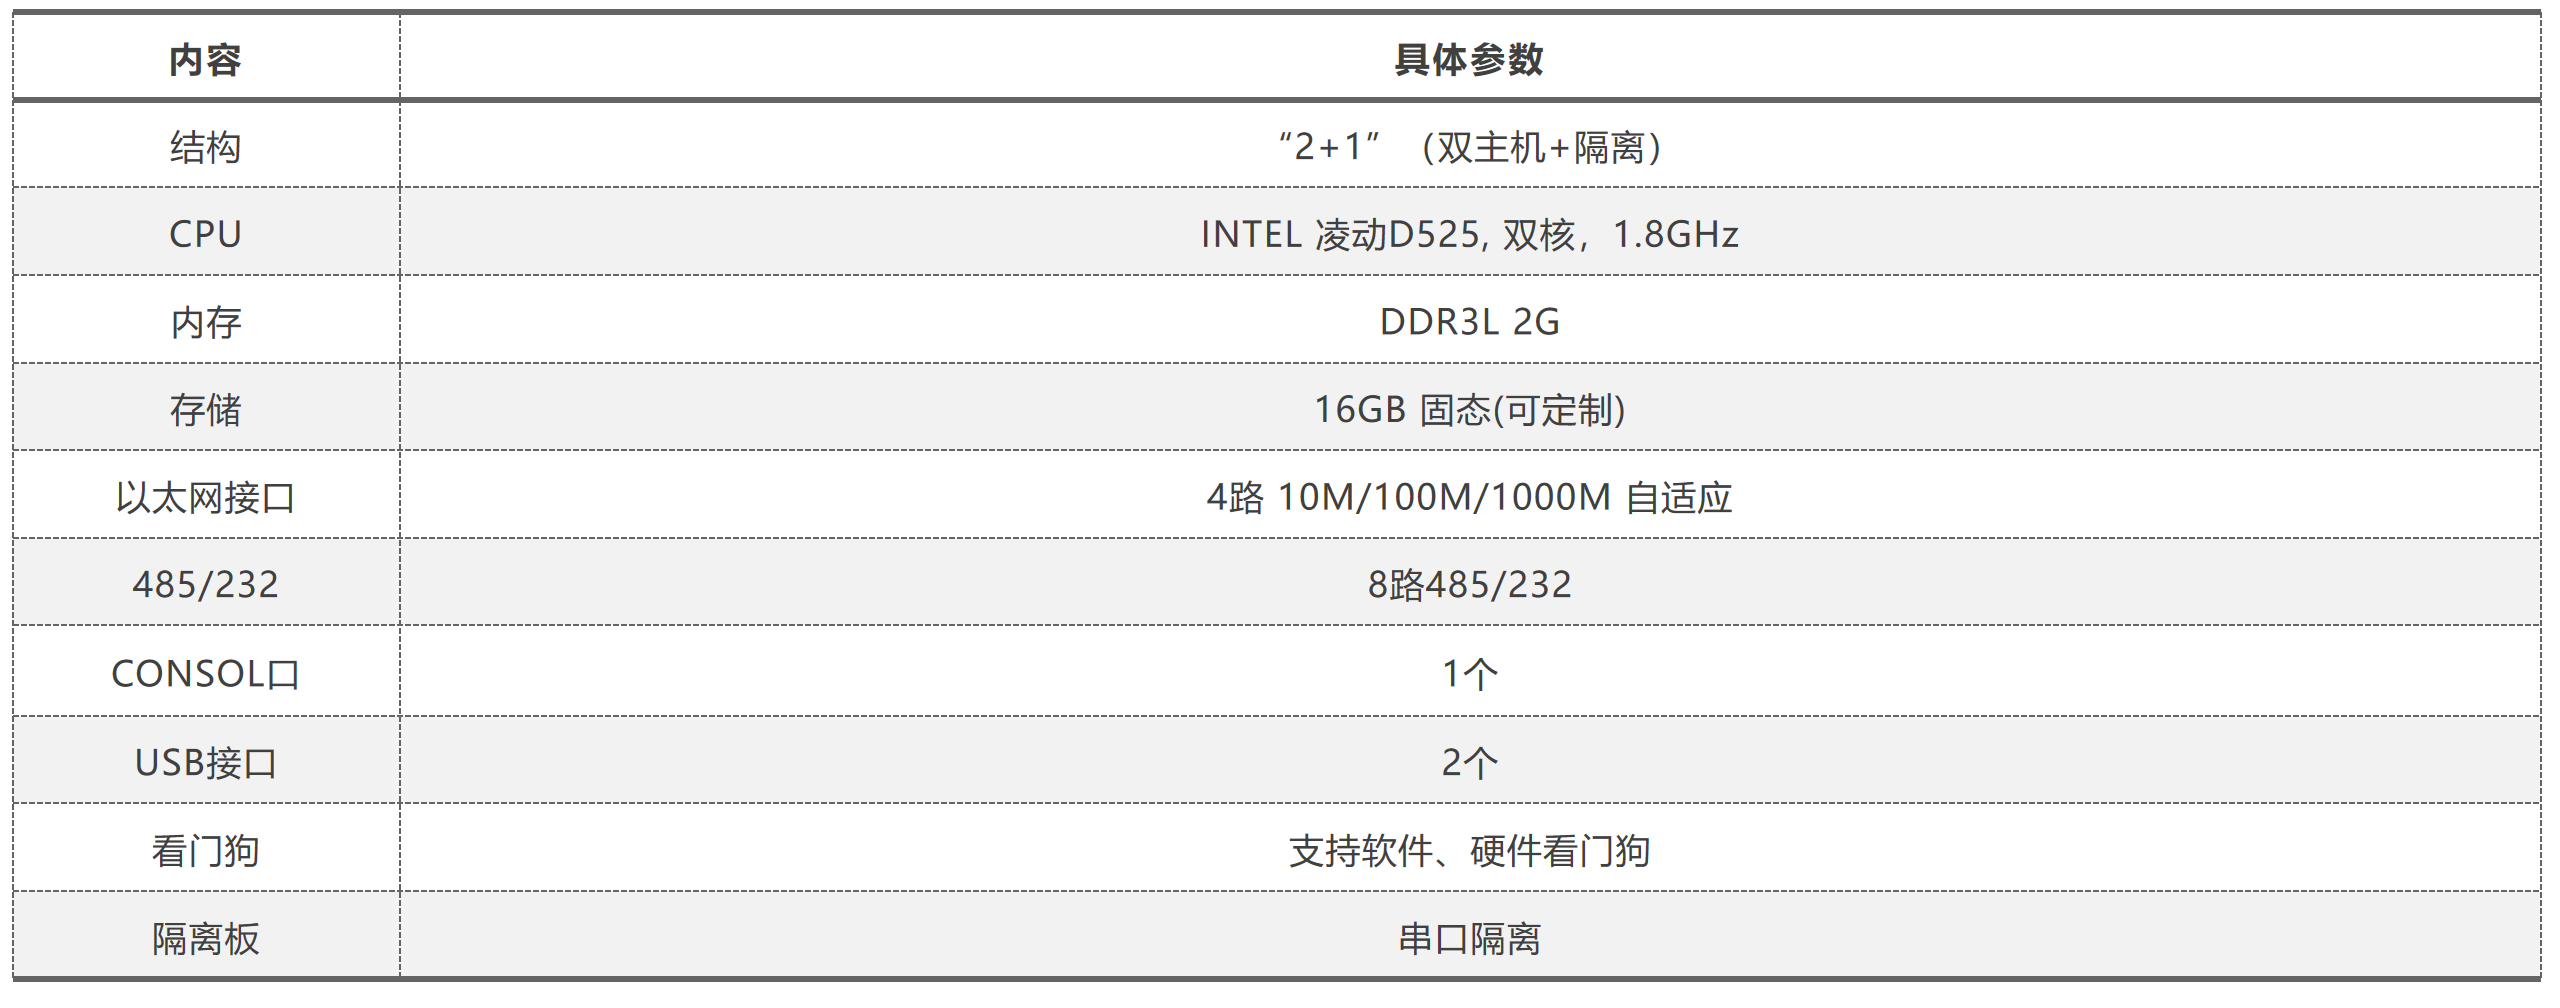Select the 结构 row label
Viewport: 2560px width, 1008px height.
tap(205, 147)
